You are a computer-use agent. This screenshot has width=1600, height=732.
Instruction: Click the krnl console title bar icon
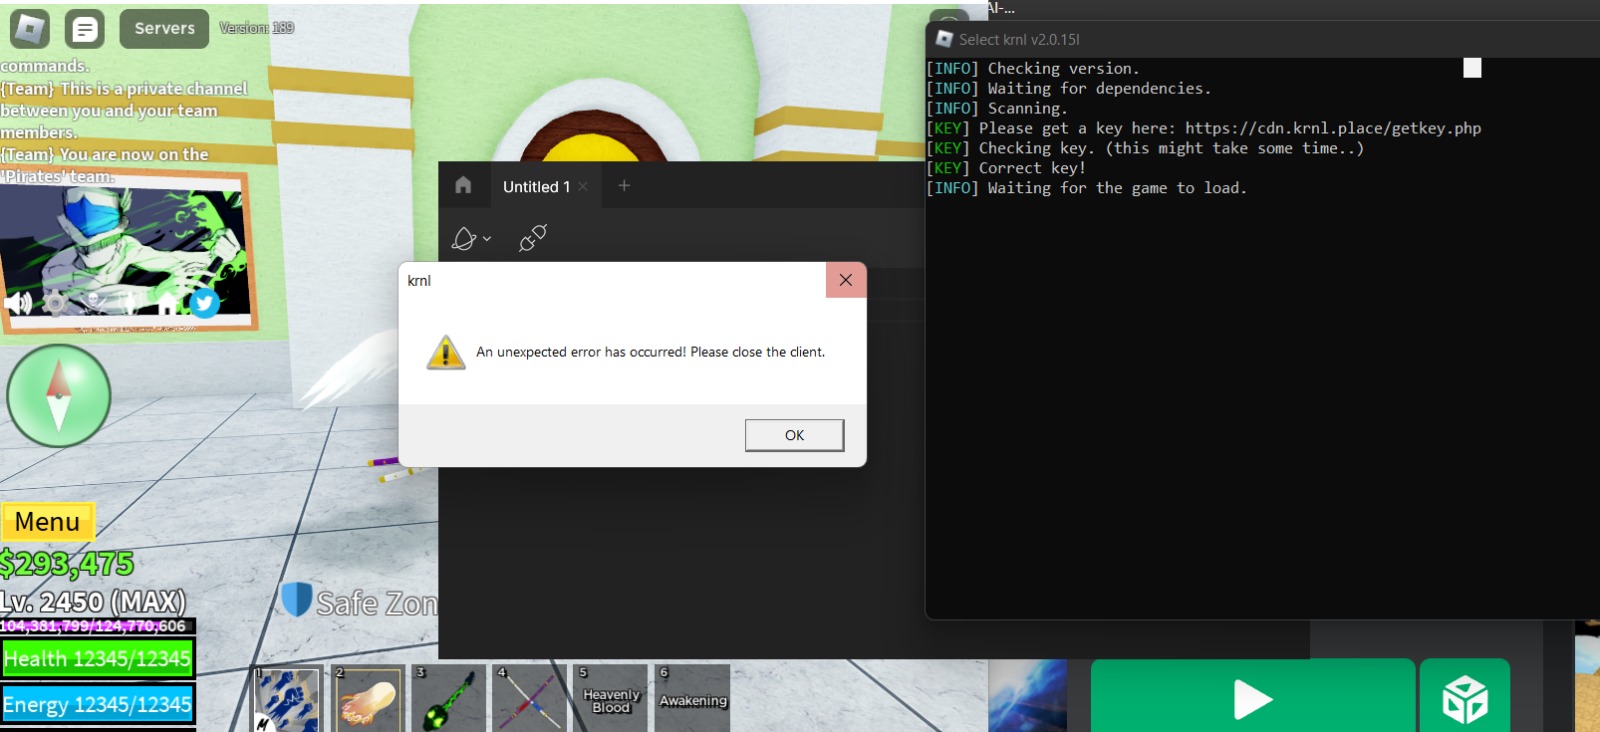(x=944, y=39)
